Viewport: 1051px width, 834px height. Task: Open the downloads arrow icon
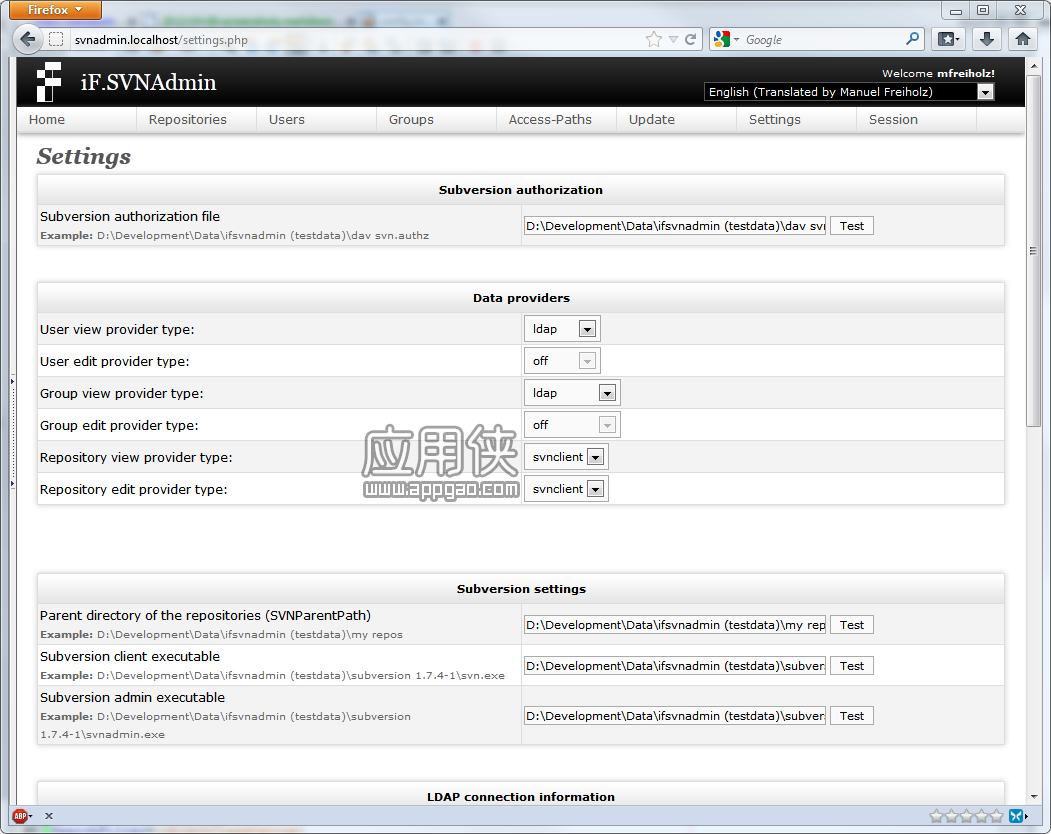point(986,40)
